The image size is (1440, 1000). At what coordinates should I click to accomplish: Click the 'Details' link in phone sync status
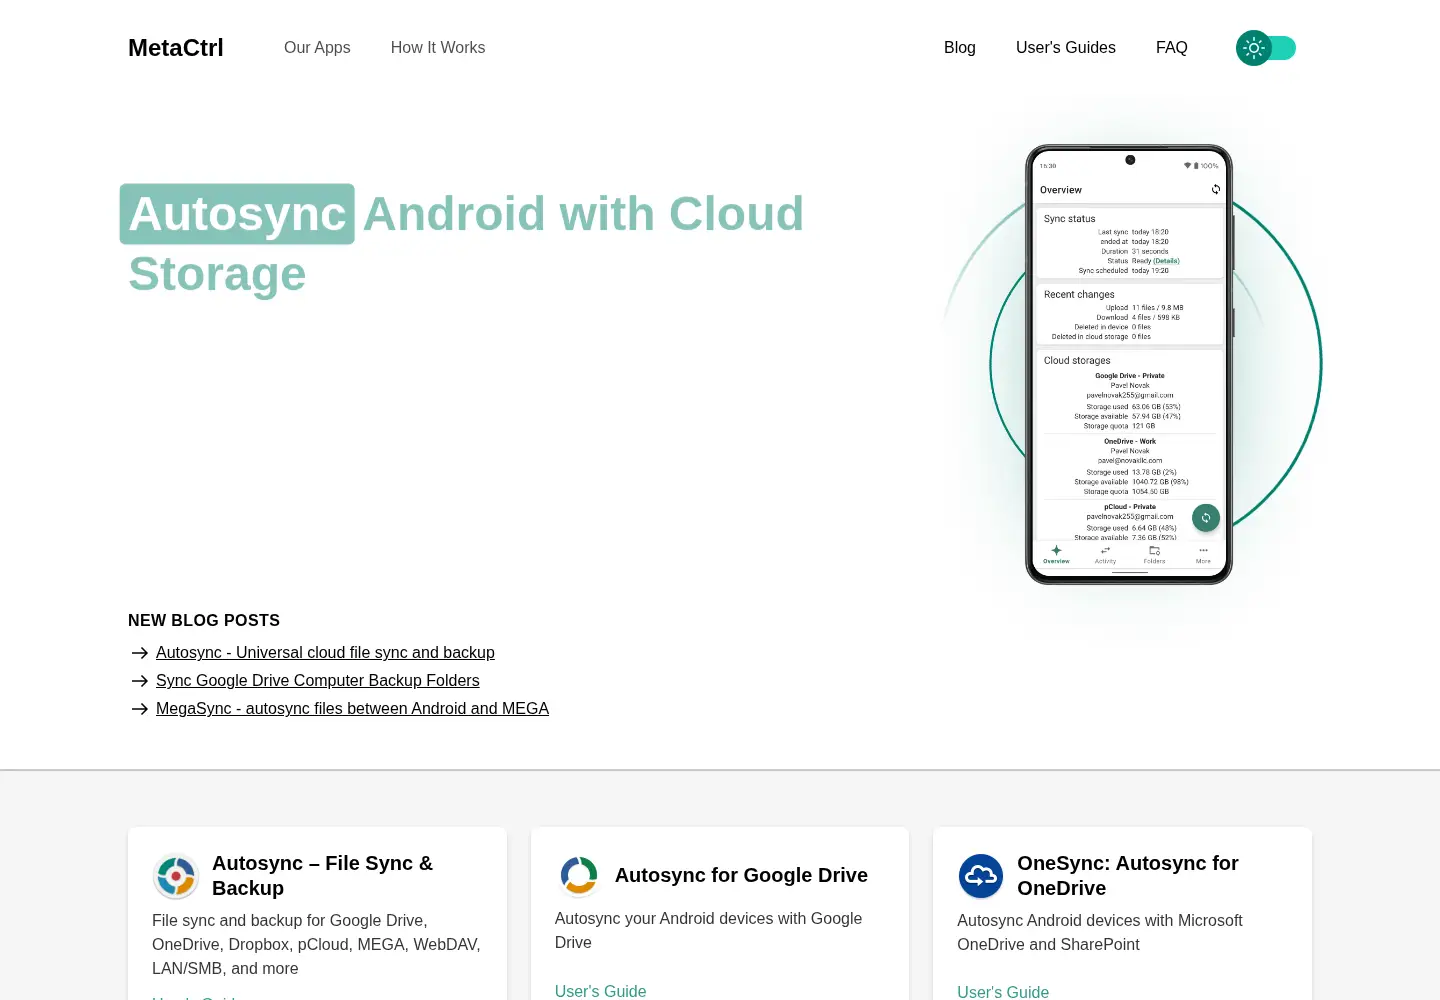click(x=1166, y=261)
